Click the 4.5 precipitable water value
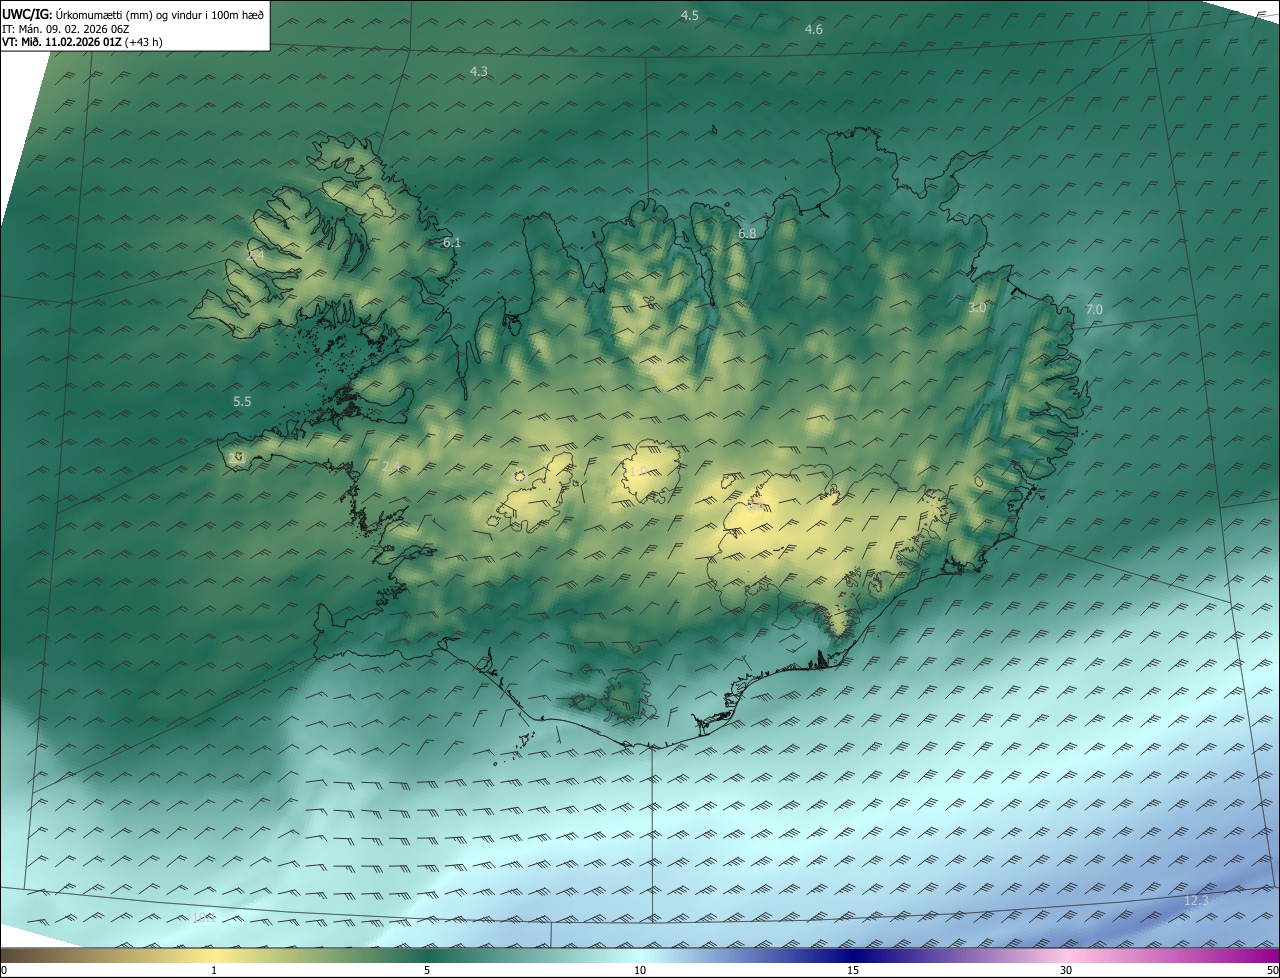This screenshot has height=978, width=1280. click(690, 15)
